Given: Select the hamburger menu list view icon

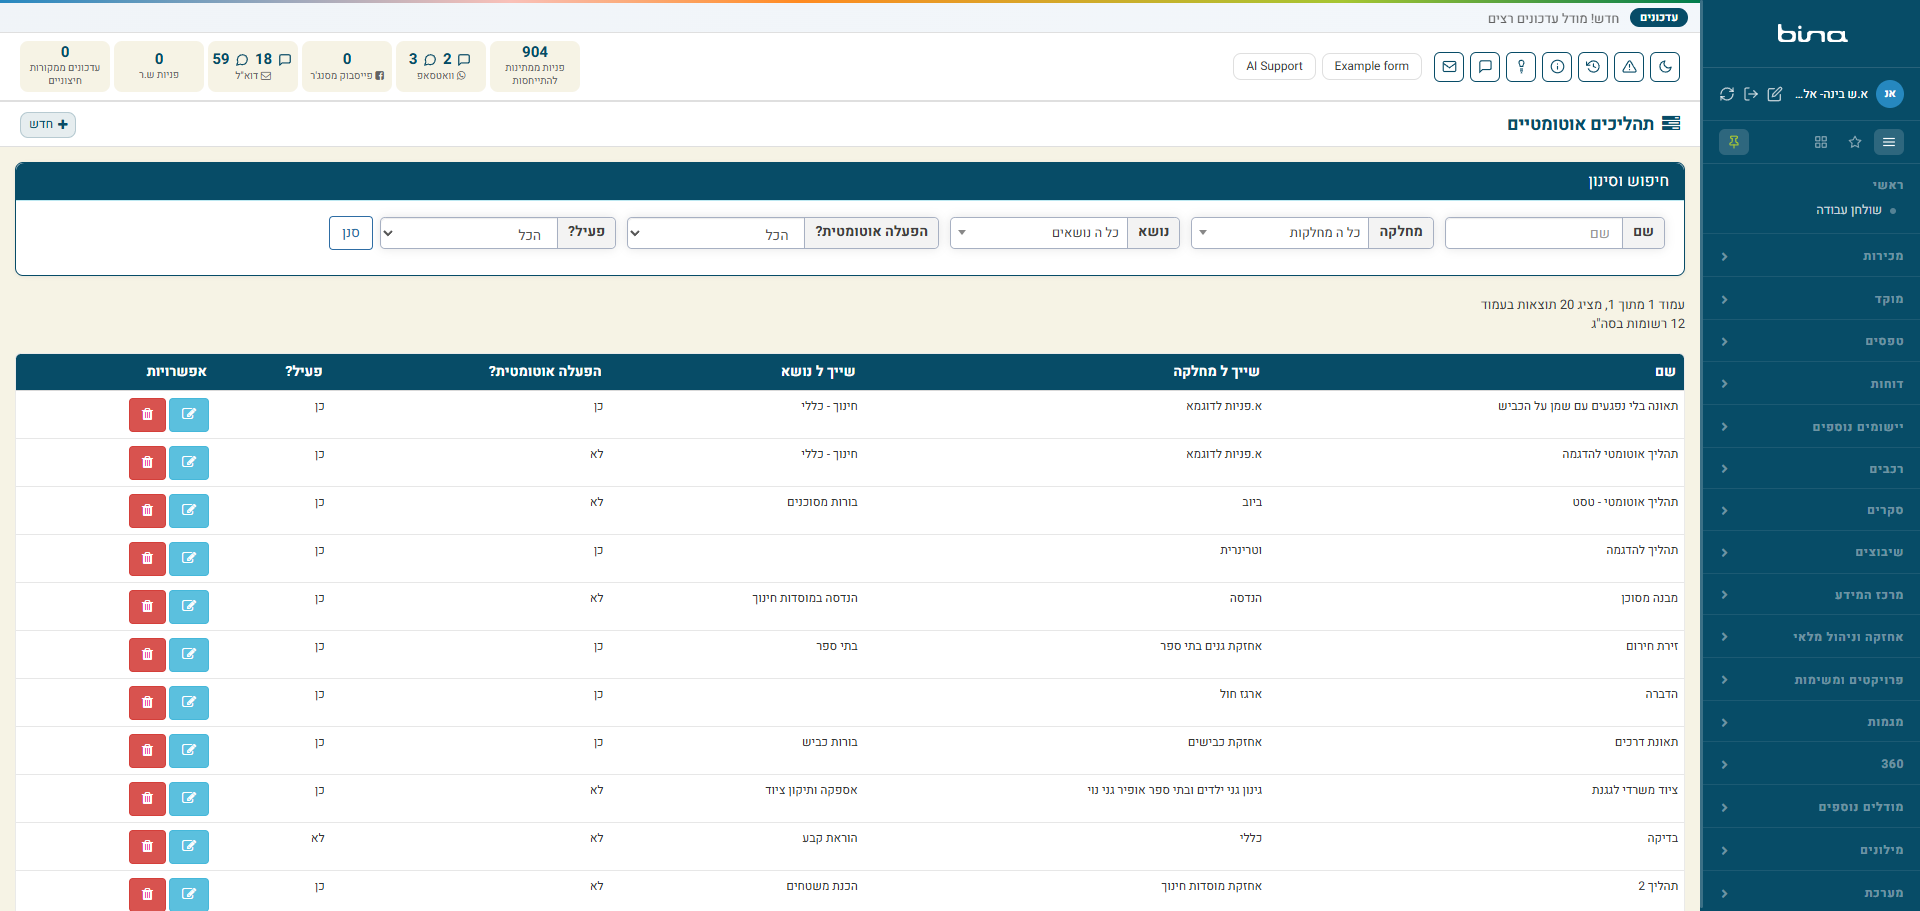Looking at the screenshot, I should [1889, 142].
